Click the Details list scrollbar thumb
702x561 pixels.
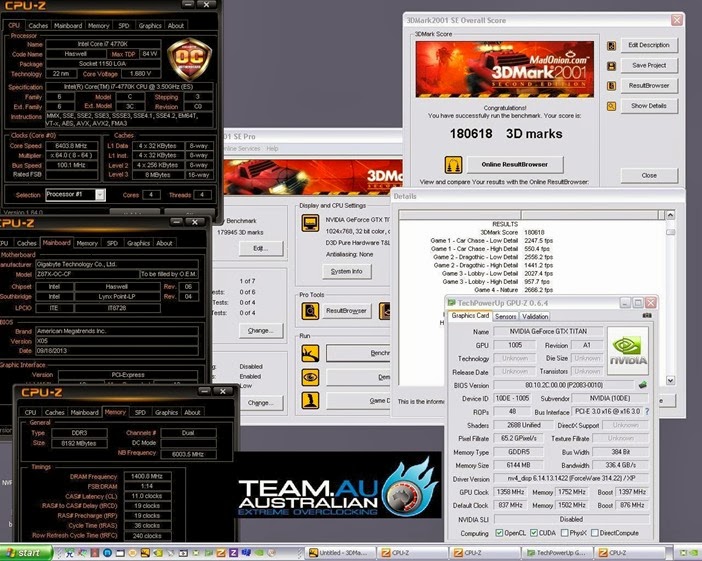pyautogui.click(x=670, y=232)
